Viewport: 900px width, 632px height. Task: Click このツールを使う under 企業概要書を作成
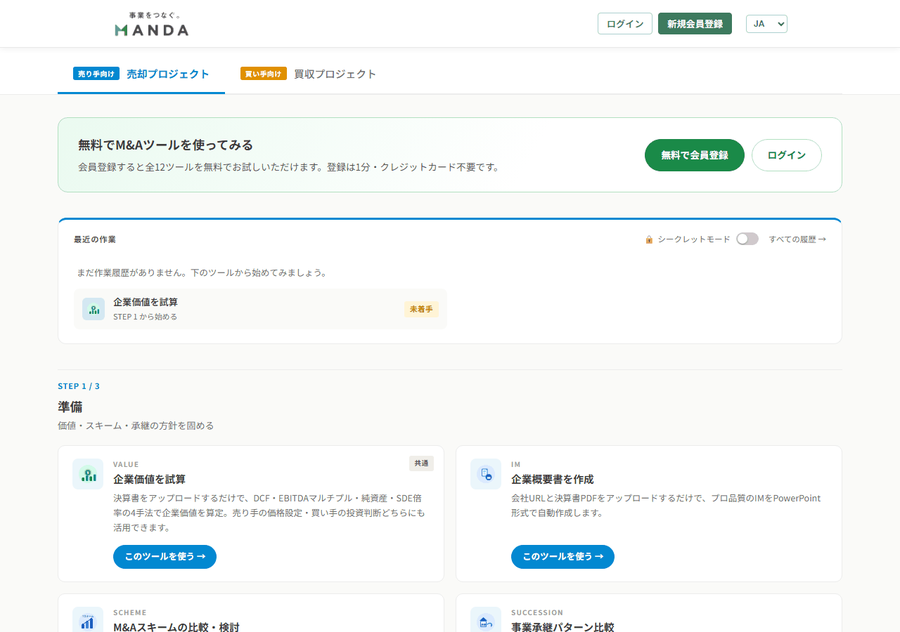pos(562,557)
